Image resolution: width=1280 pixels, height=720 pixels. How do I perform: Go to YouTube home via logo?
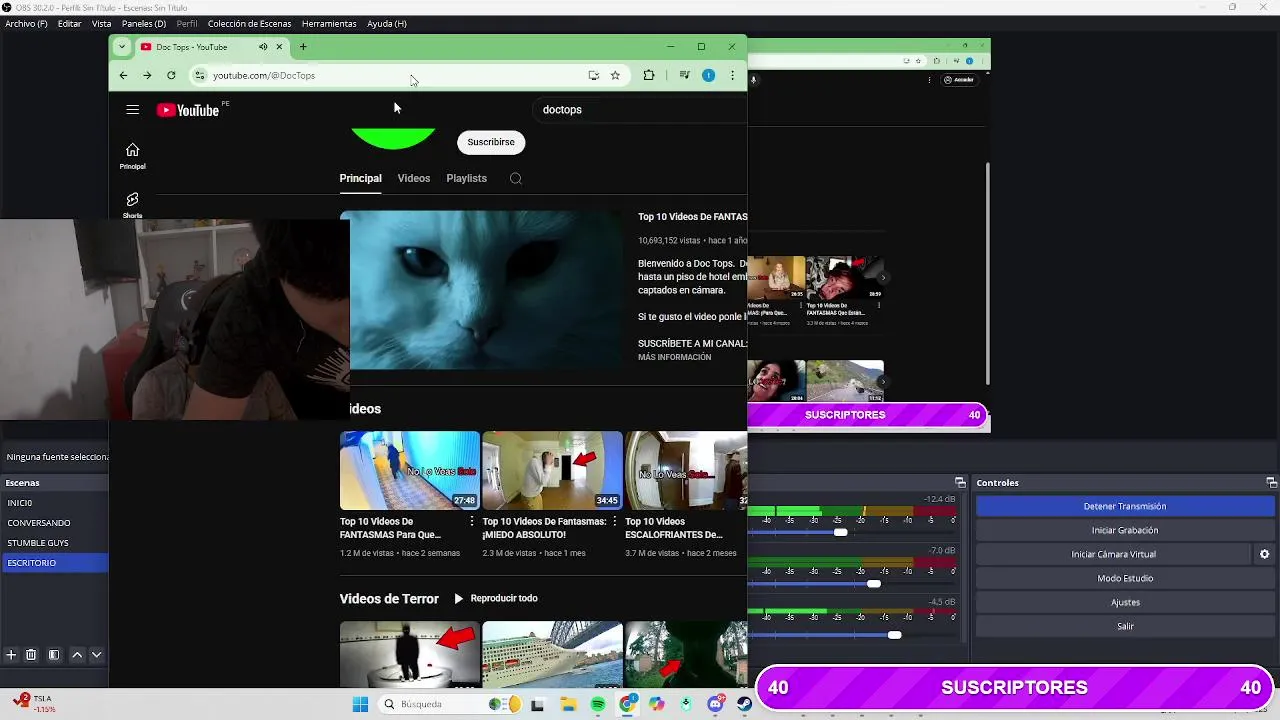click(x=188, y=110)
